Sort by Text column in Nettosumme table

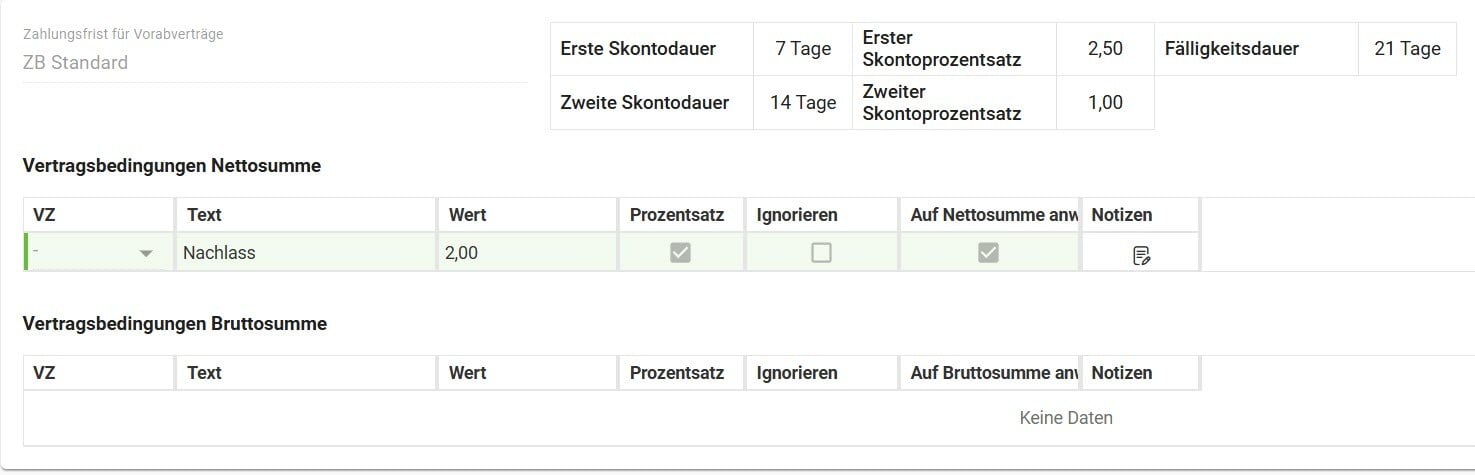pos(306,215)
